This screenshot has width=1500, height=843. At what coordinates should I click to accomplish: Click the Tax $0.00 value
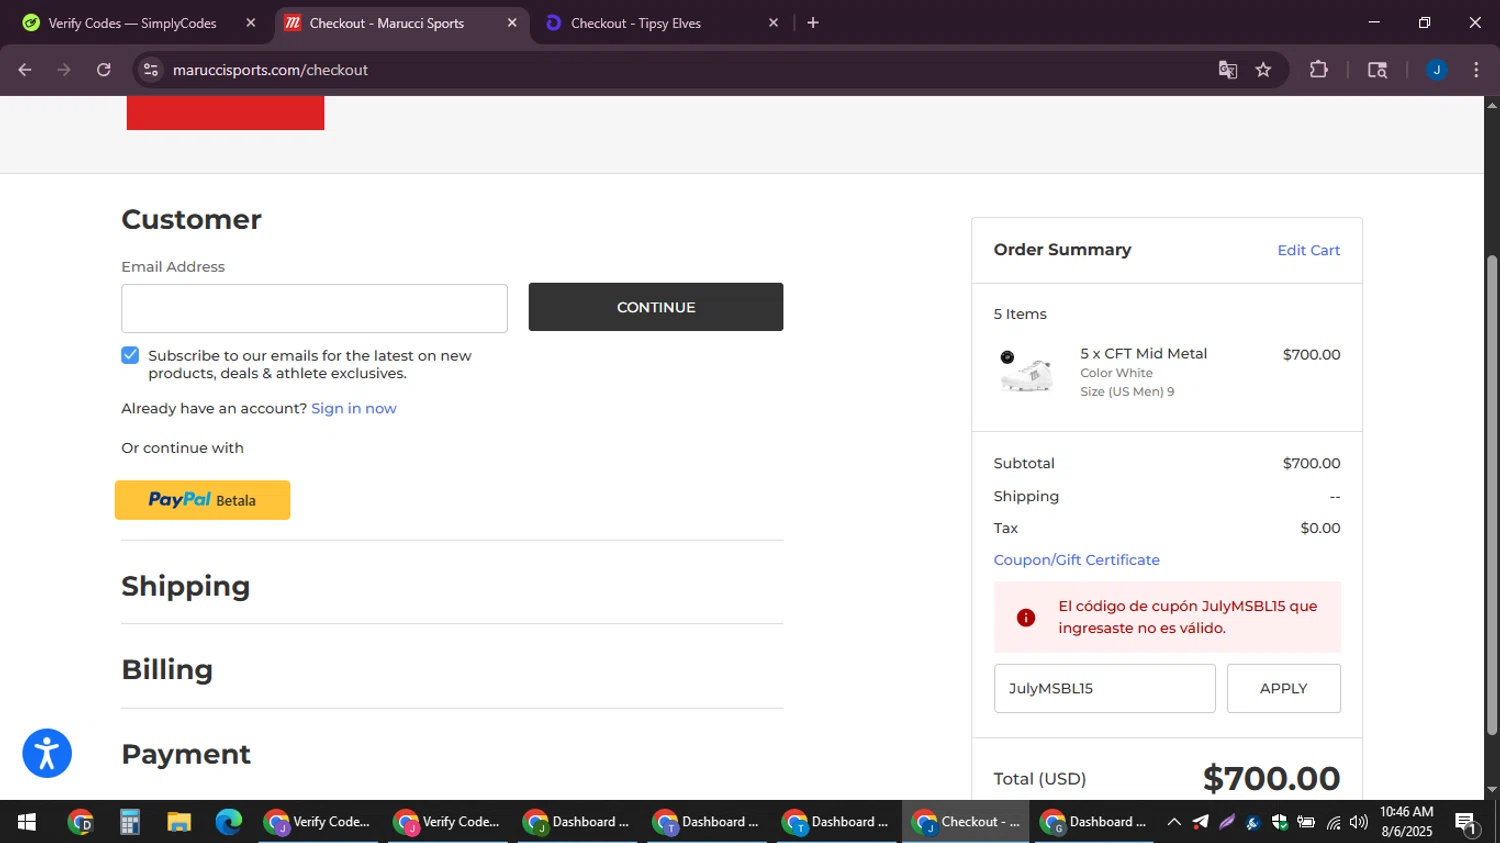tap(1320, 528)
